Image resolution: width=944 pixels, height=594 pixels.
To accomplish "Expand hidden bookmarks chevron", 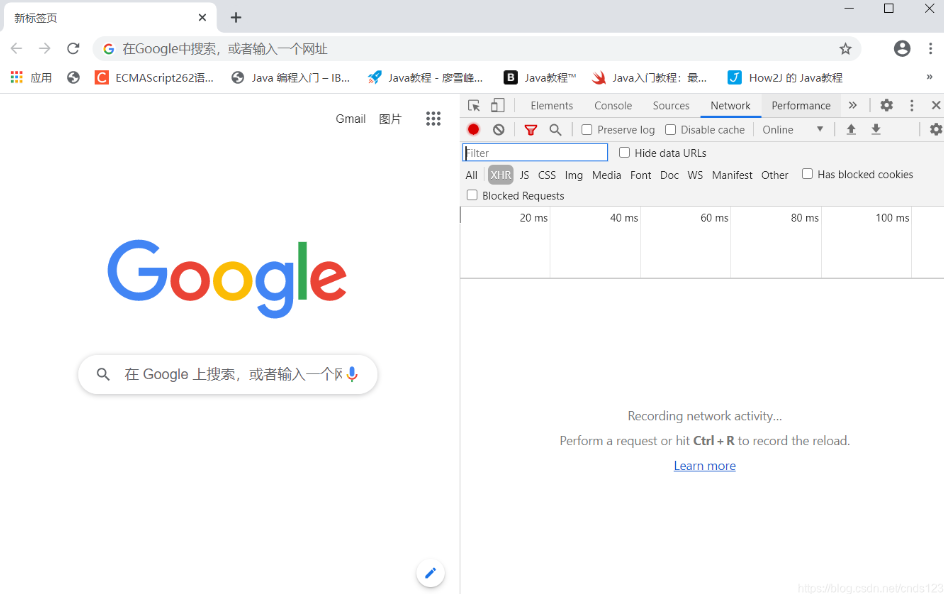I will tap(929, 77).
